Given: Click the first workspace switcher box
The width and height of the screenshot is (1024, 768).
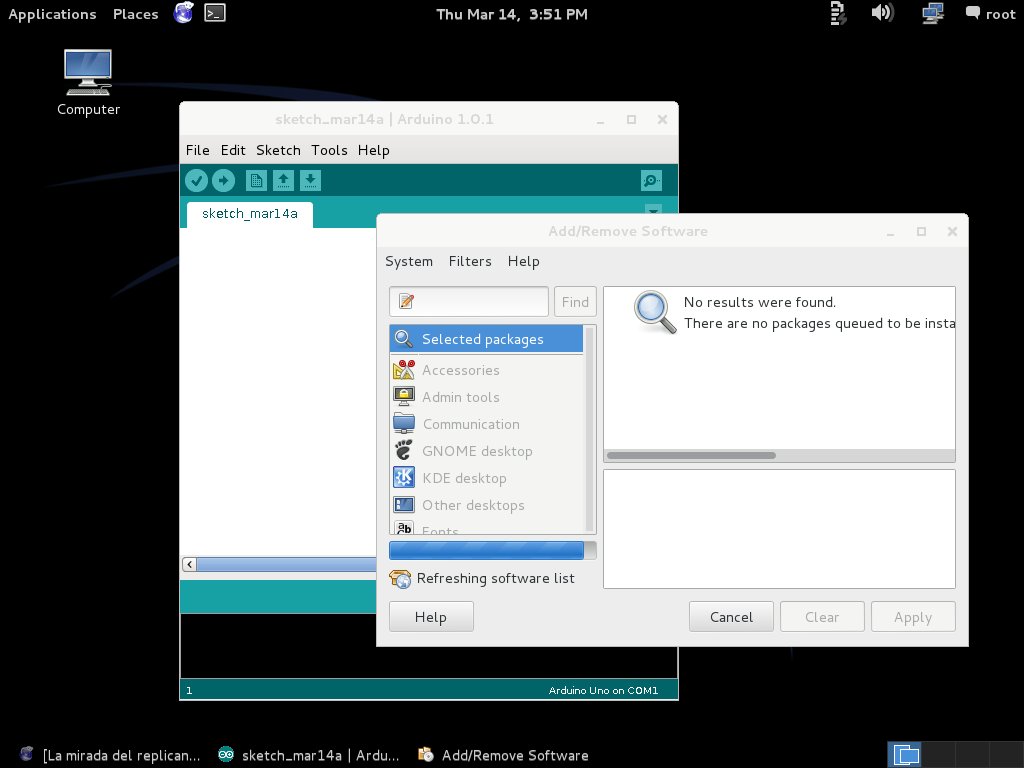Looking at the screenshot, I should (x=904, y=755).
